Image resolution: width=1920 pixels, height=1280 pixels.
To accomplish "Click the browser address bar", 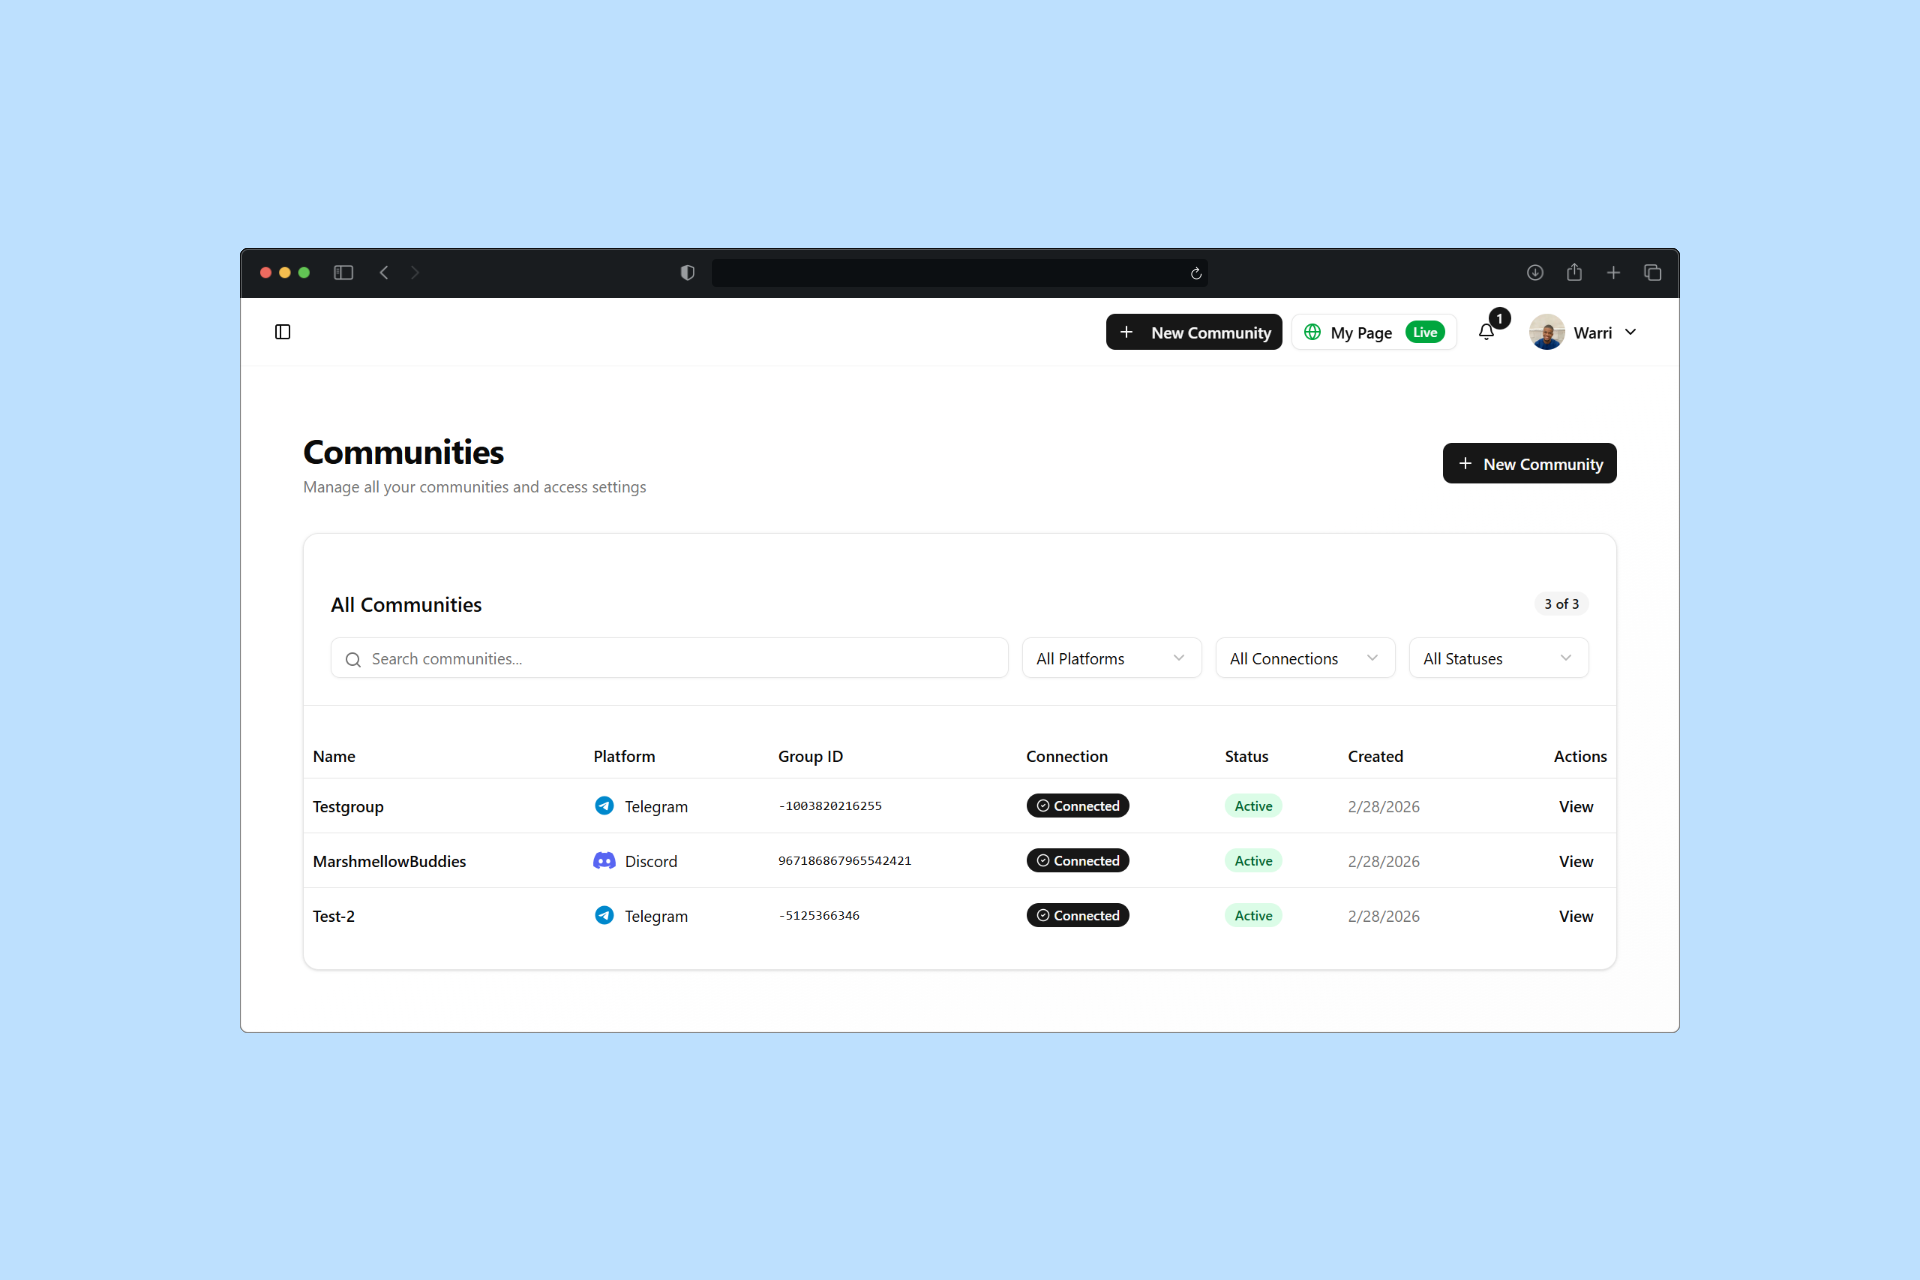I will click(x=950, y=273).
